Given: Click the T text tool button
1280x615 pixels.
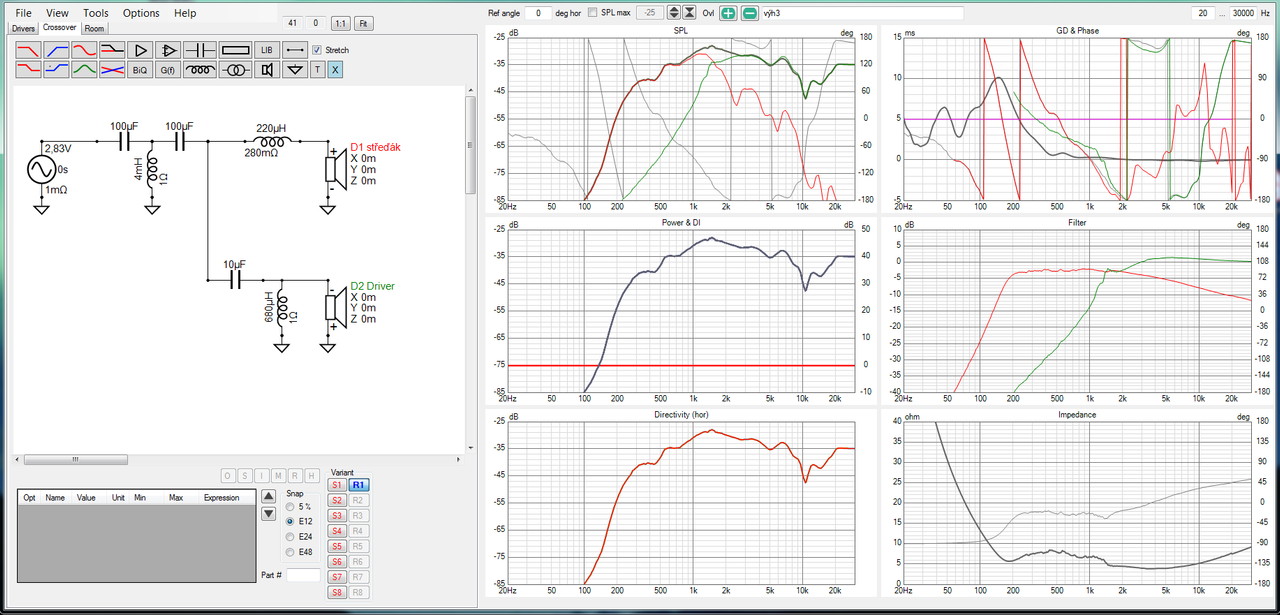Looking at the screenshot, I should coord(318,70).
